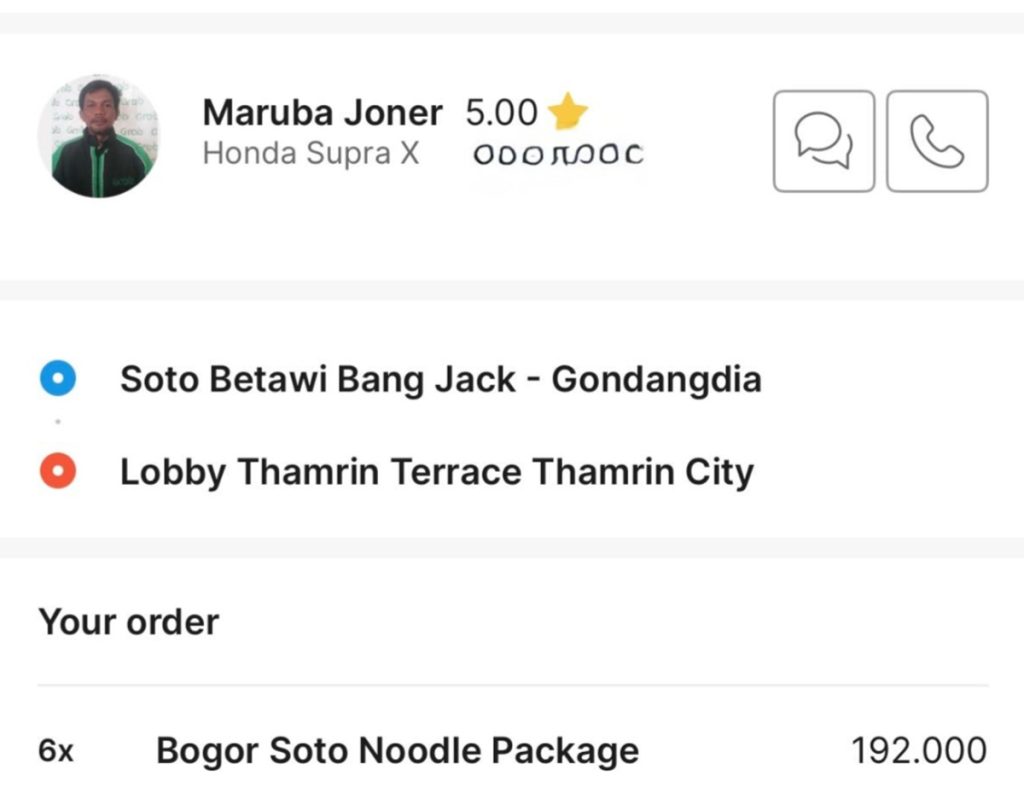This screenshot has height=799, width=1024.
Task: Select the Honda Supra X vehicle label
Action: (x=311, y=154)
